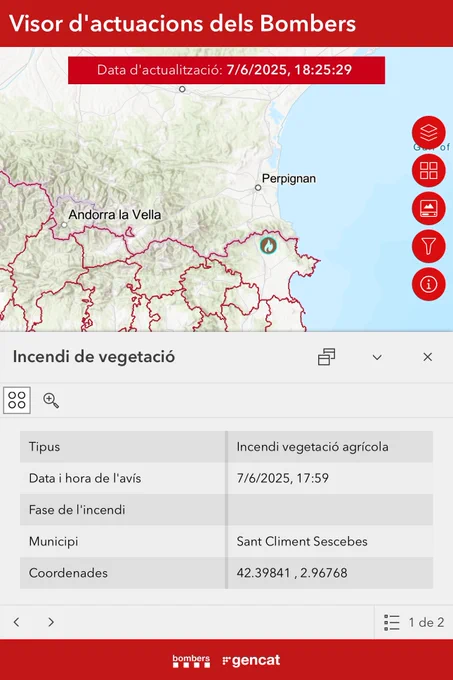453x680 pixels.
Task: Click the coordinates '42.39841 , 2.96768'
Action: pyautogui.click(x=292, y=573)
